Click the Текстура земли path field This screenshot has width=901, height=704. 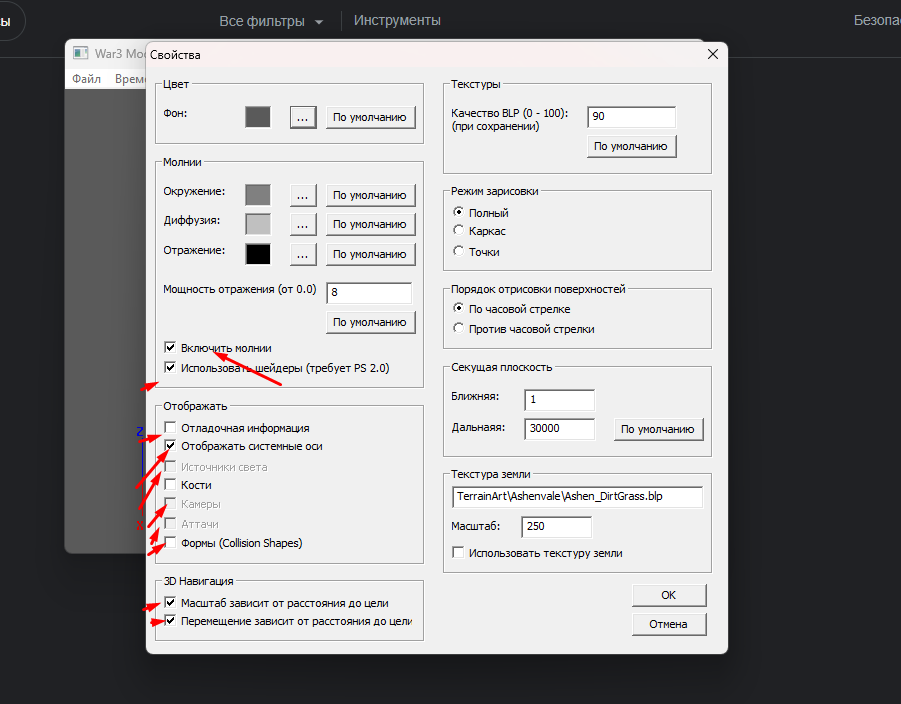[x=577, y=497]
